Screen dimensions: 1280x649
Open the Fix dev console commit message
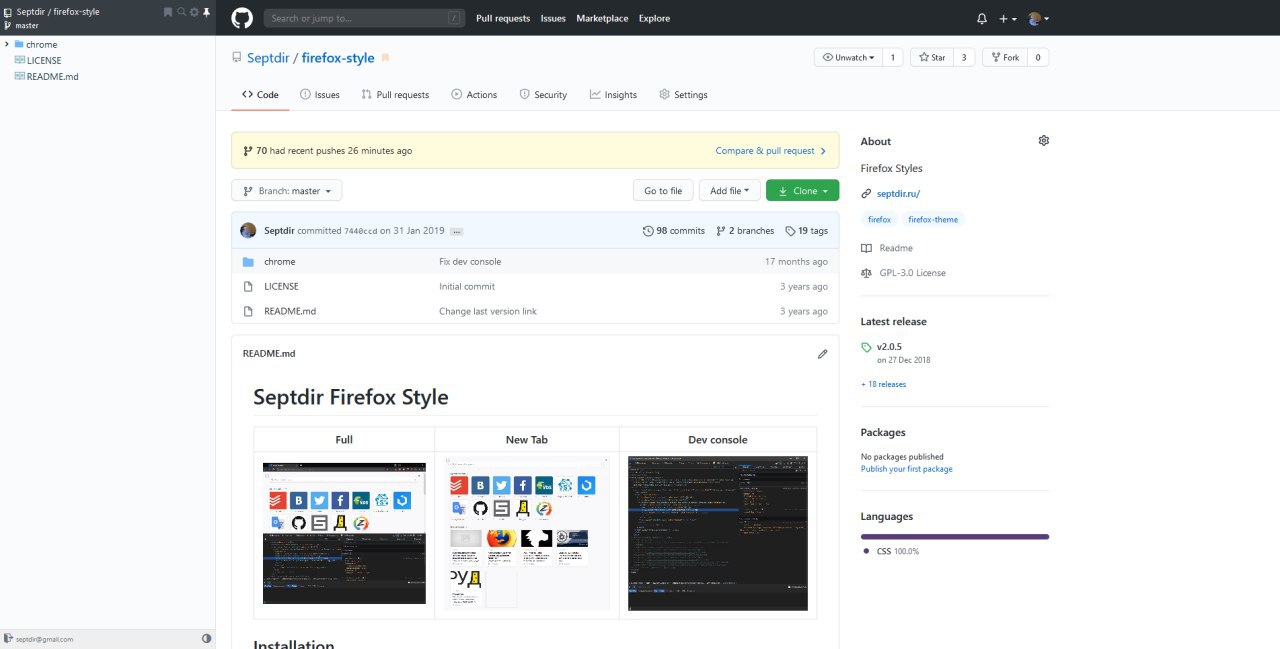(470, 261)
